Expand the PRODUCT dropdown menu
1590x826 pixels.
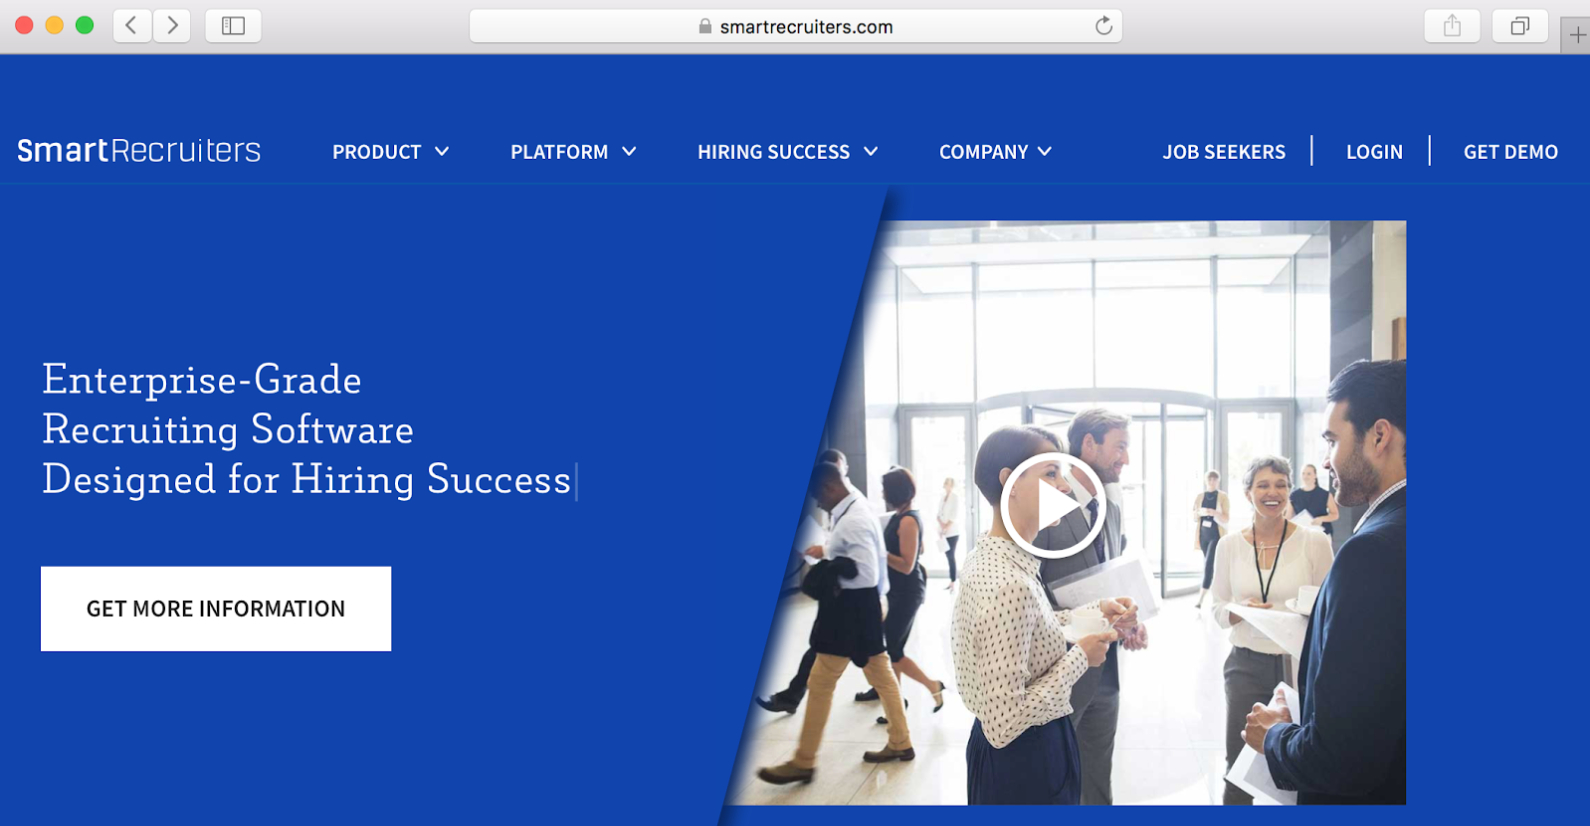(x=390, y=152)
